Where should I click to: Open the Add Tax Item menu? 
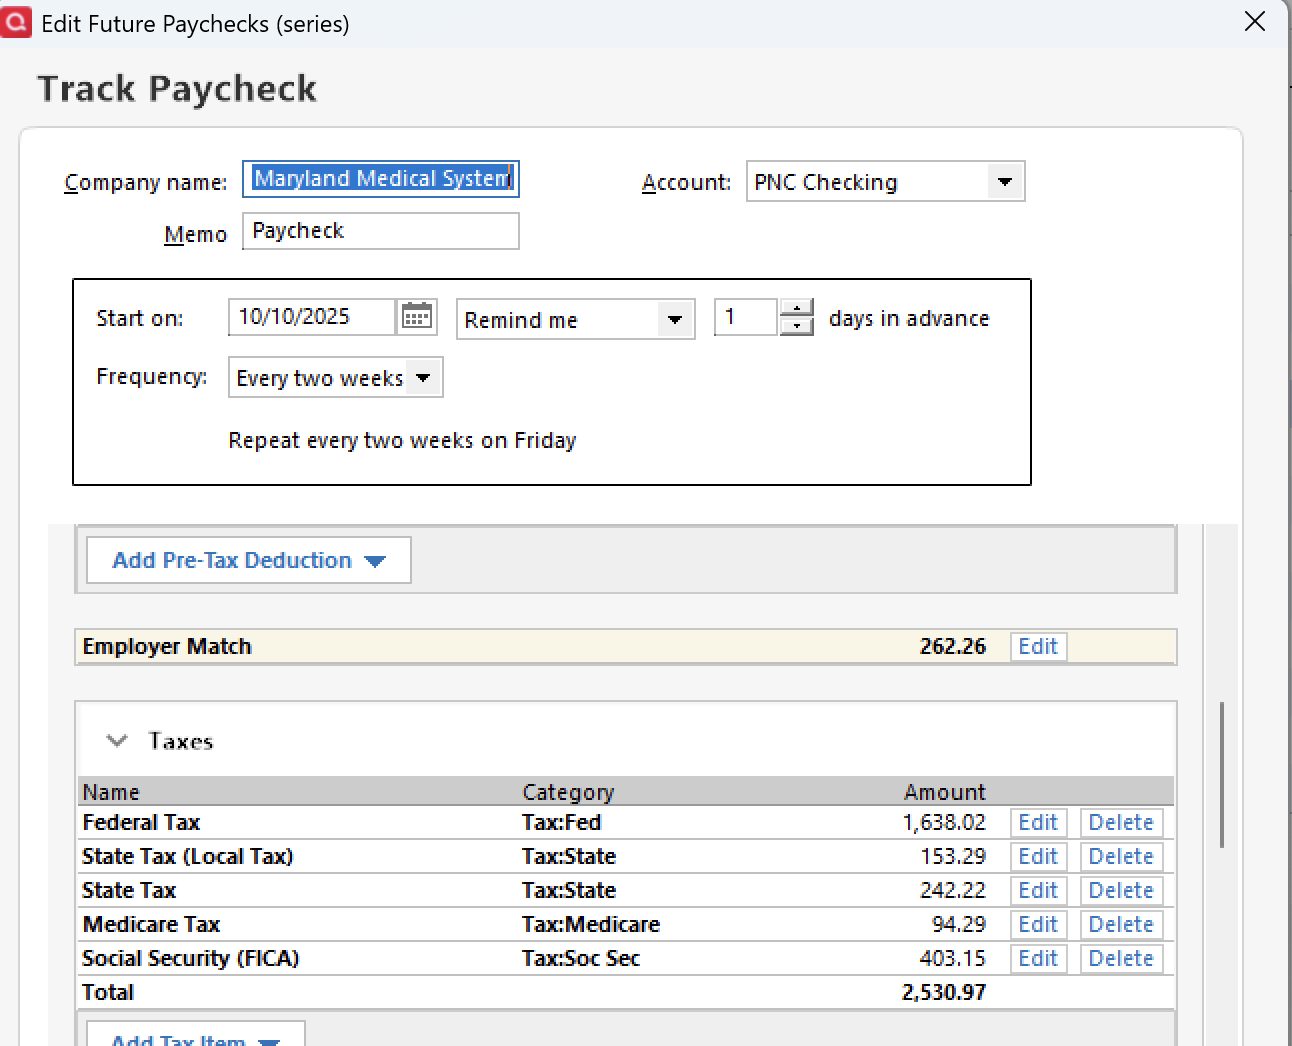[x=196, y=1034]
